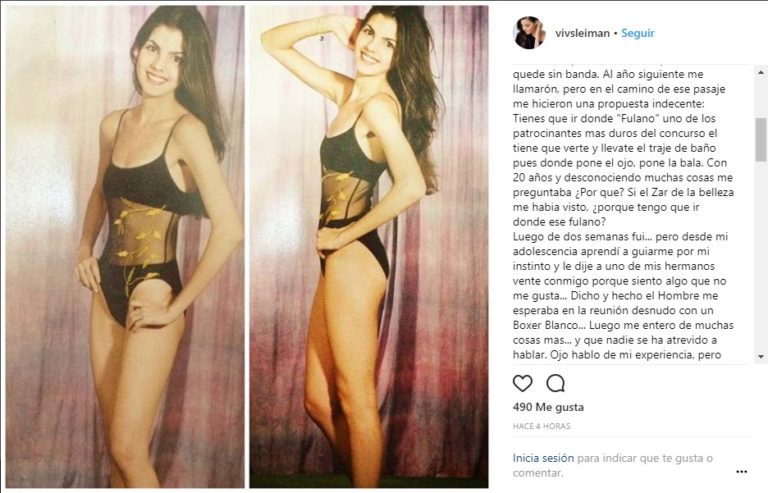
Task: Click the 'comentar.' login prompt text
Action: [x=537, y=473]
